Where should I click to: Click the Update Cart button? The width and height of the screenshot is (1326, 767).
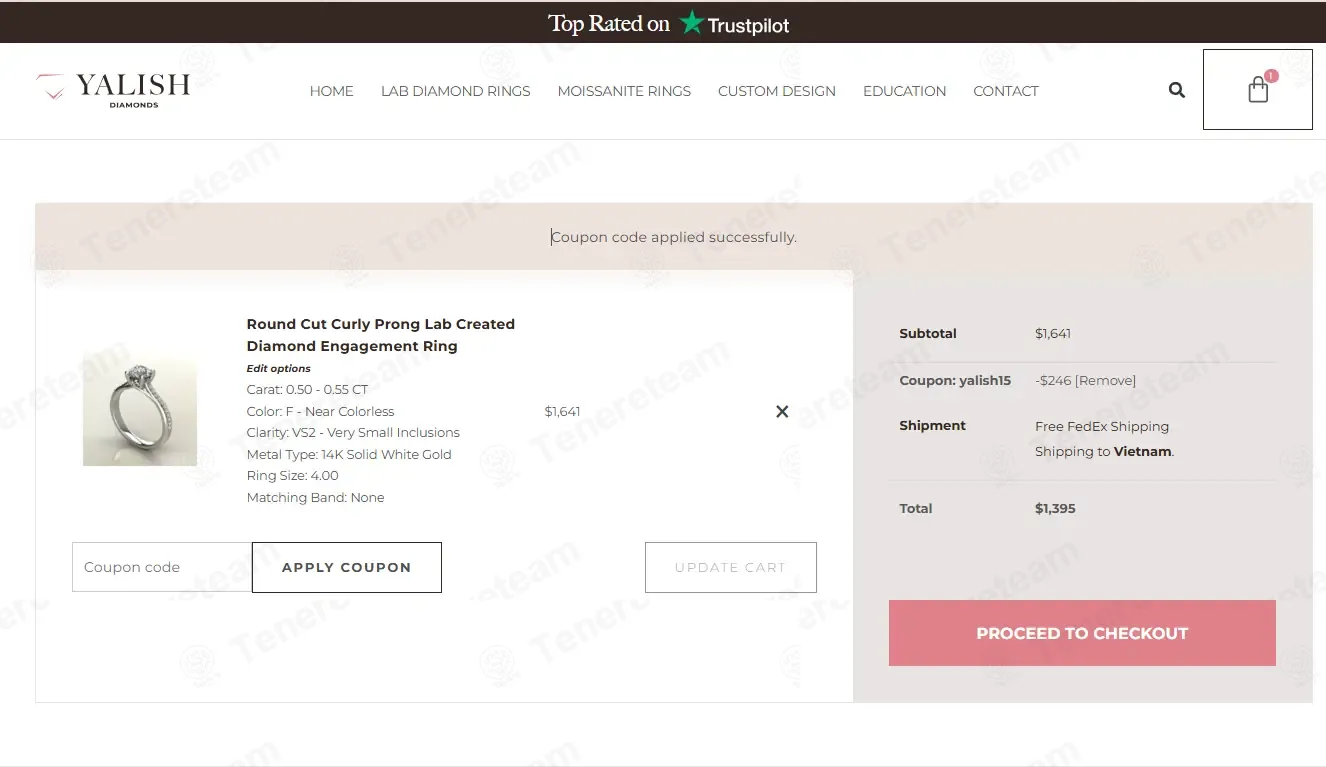(x=731, y=567)
